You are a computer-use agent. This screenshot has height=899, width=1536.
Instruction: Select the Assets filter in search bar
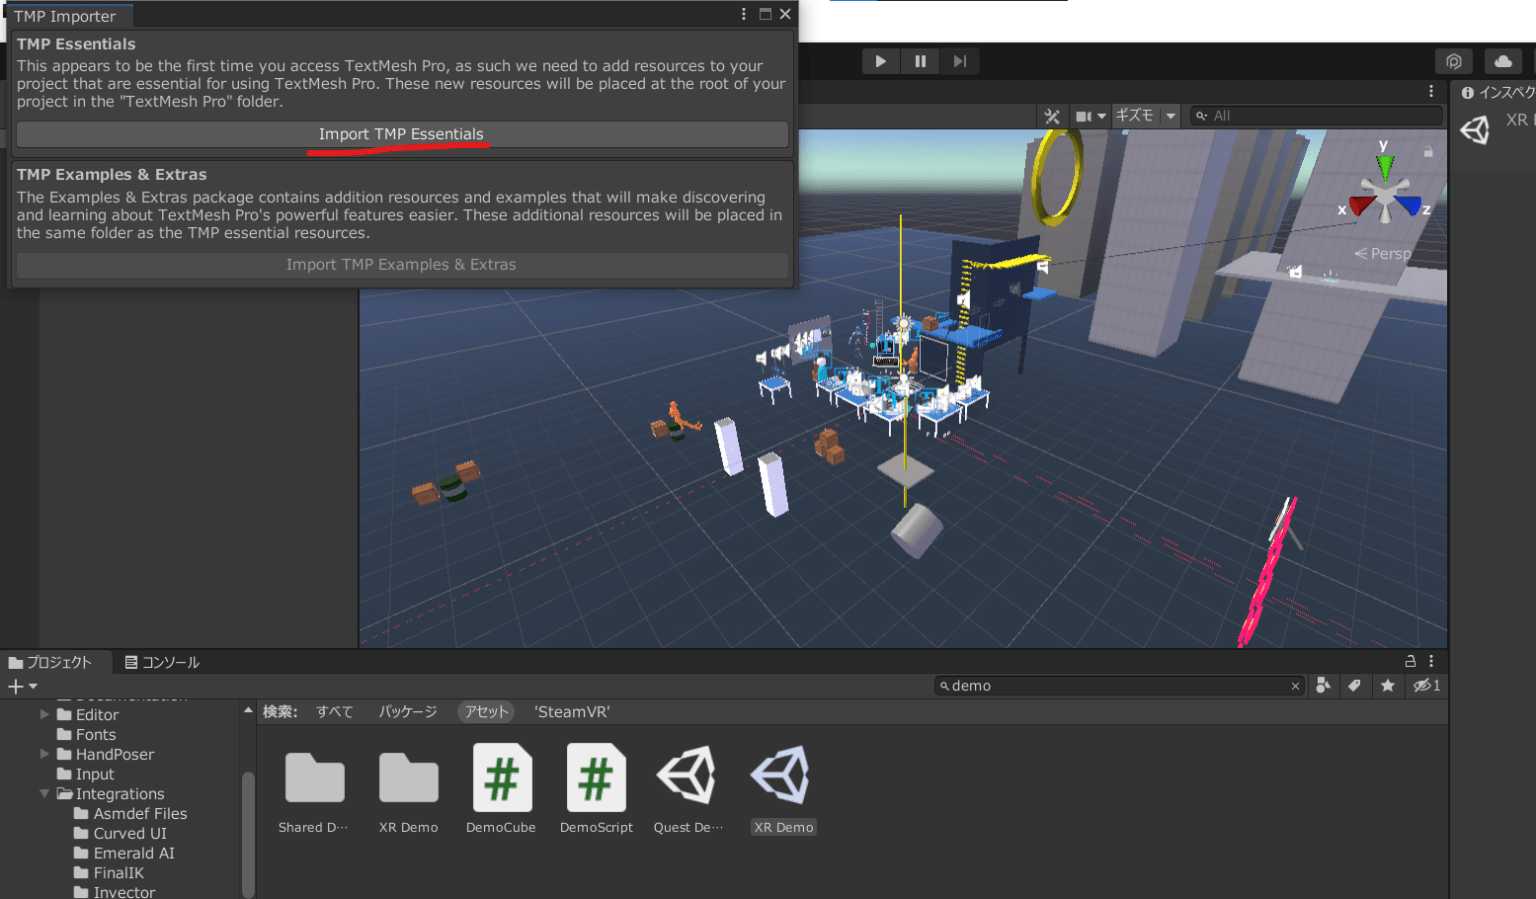click(485, 711)
